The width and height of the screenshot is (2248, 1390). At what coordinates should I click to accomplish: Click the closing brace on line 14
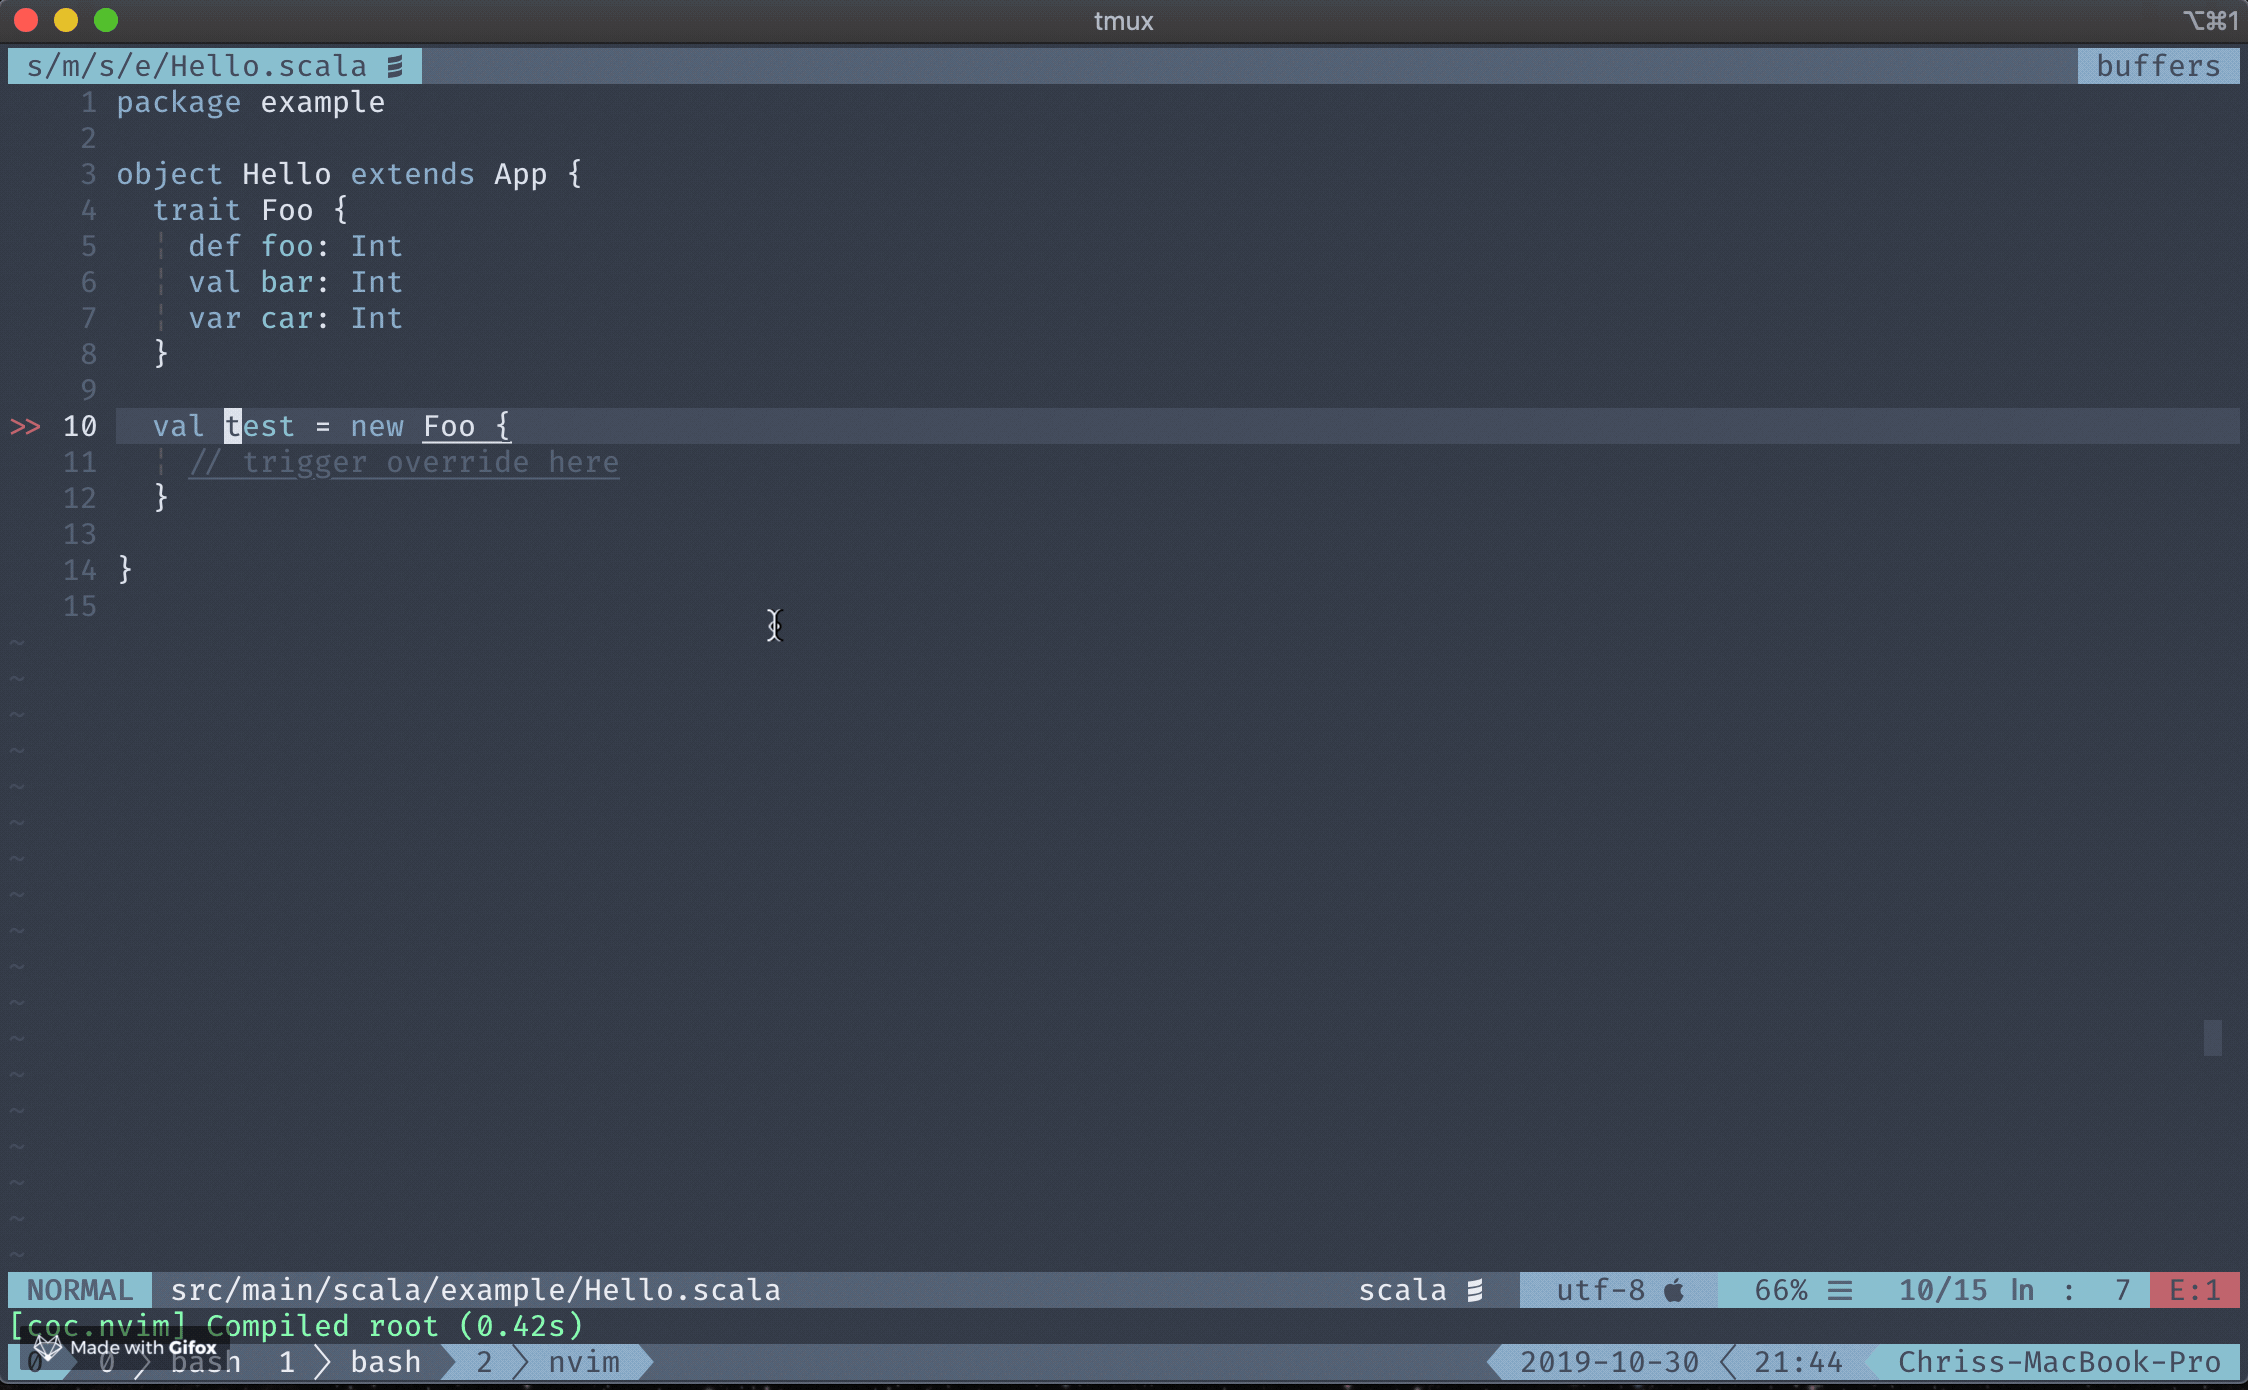click(125, 570)
